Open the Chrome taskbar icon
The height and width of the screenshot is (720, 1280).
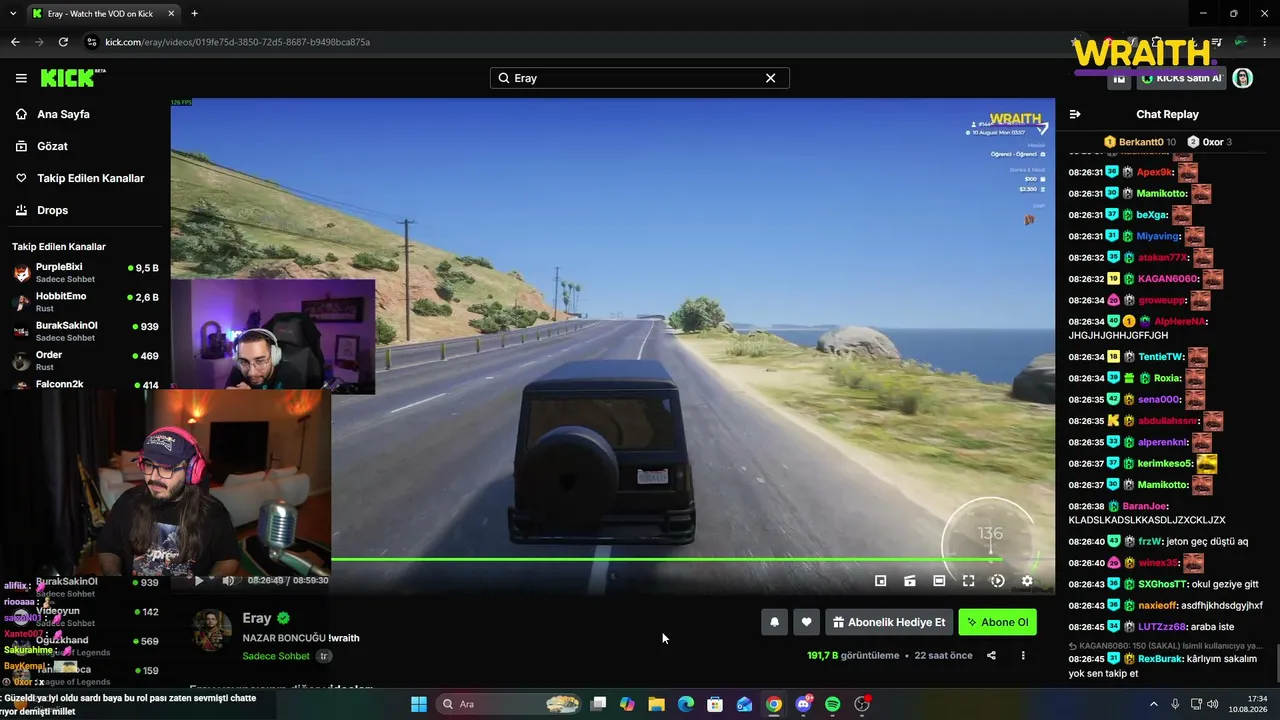773,704
